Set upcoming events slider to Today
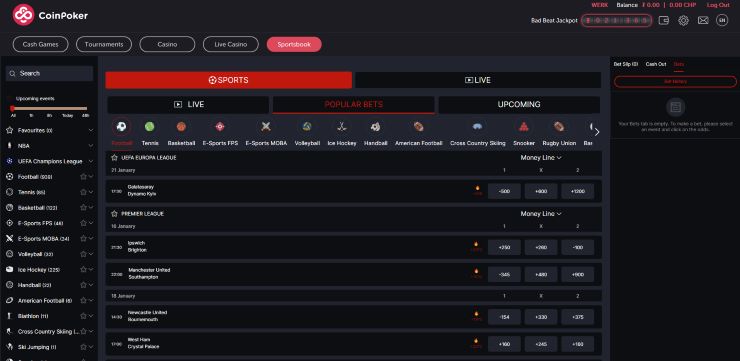The width and height of the screenshot is (740, 361). pos(67,116)
